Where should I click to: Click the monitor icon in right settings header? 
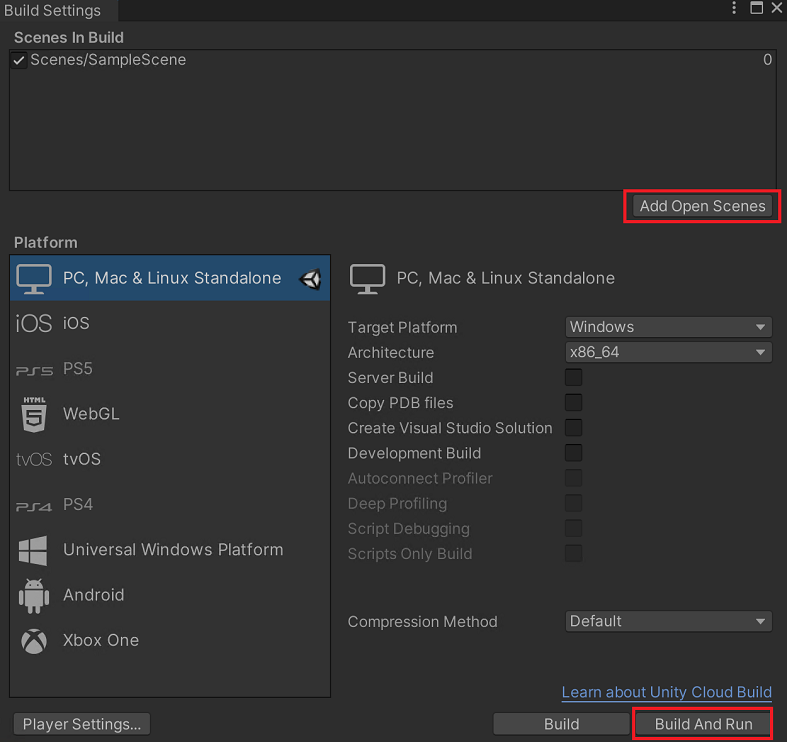tap(367, 279)
